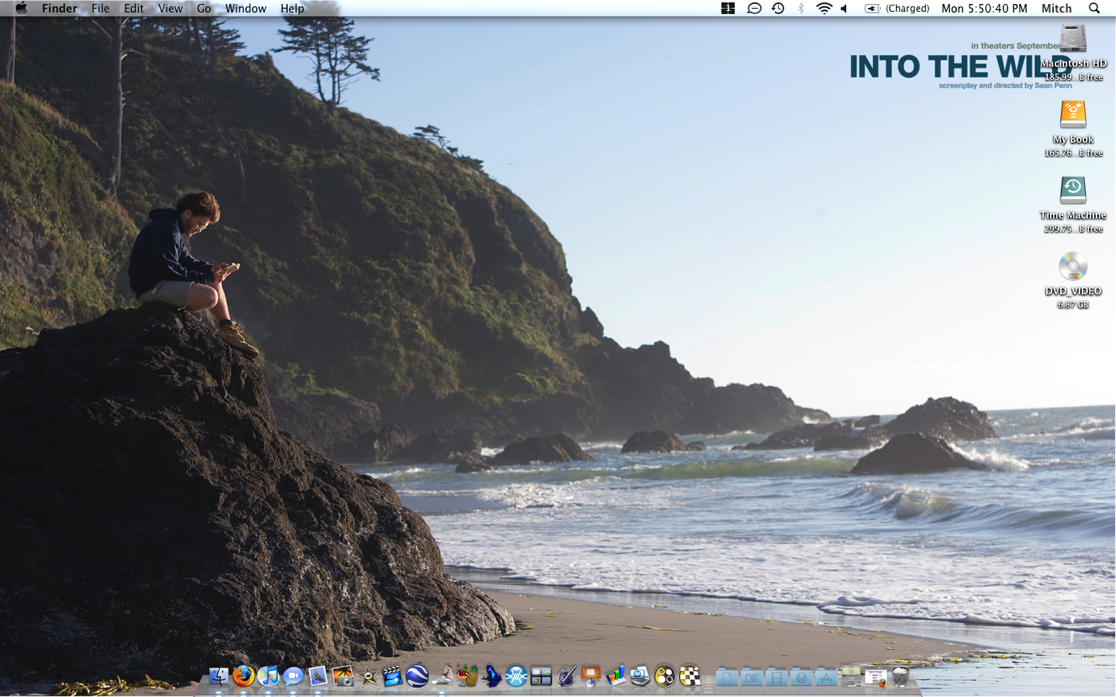
Task: Select the Macintosh HD desktop drive
Action: coord(1073,38)
